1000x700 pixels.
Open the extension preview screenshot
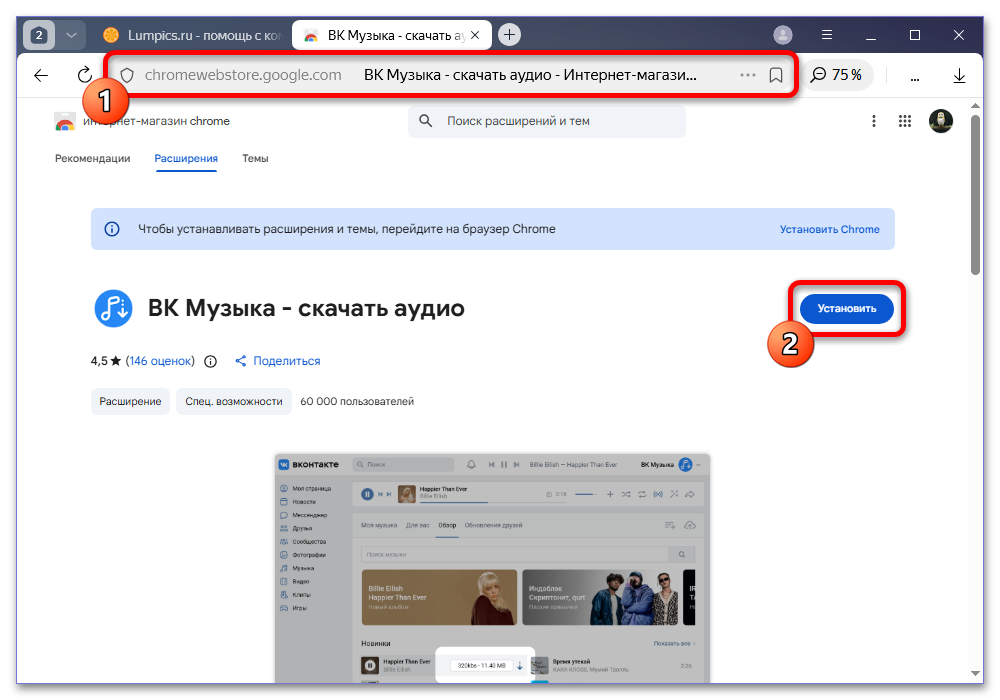point(492,567)
